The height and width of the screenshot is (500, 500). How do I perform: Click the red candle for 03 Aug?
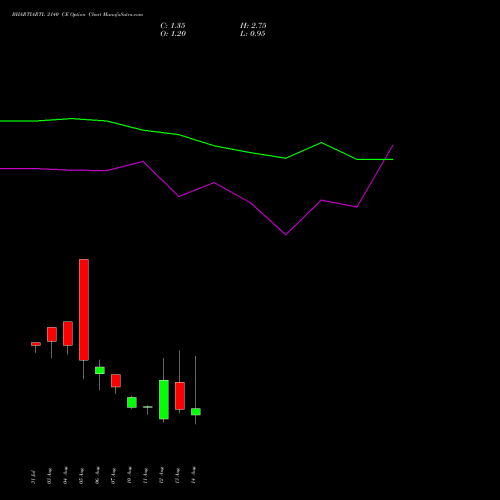tap(52, 334)
